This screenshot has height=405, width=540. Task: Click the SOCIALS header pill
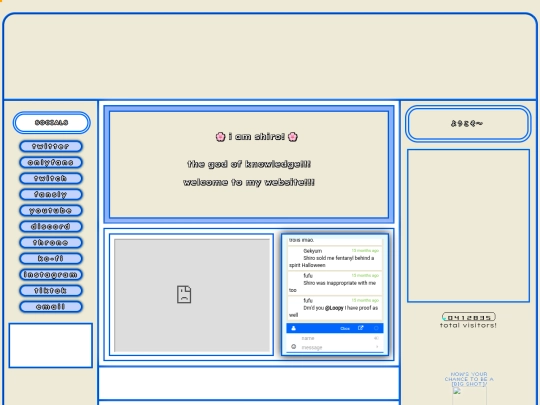[52, 123]
